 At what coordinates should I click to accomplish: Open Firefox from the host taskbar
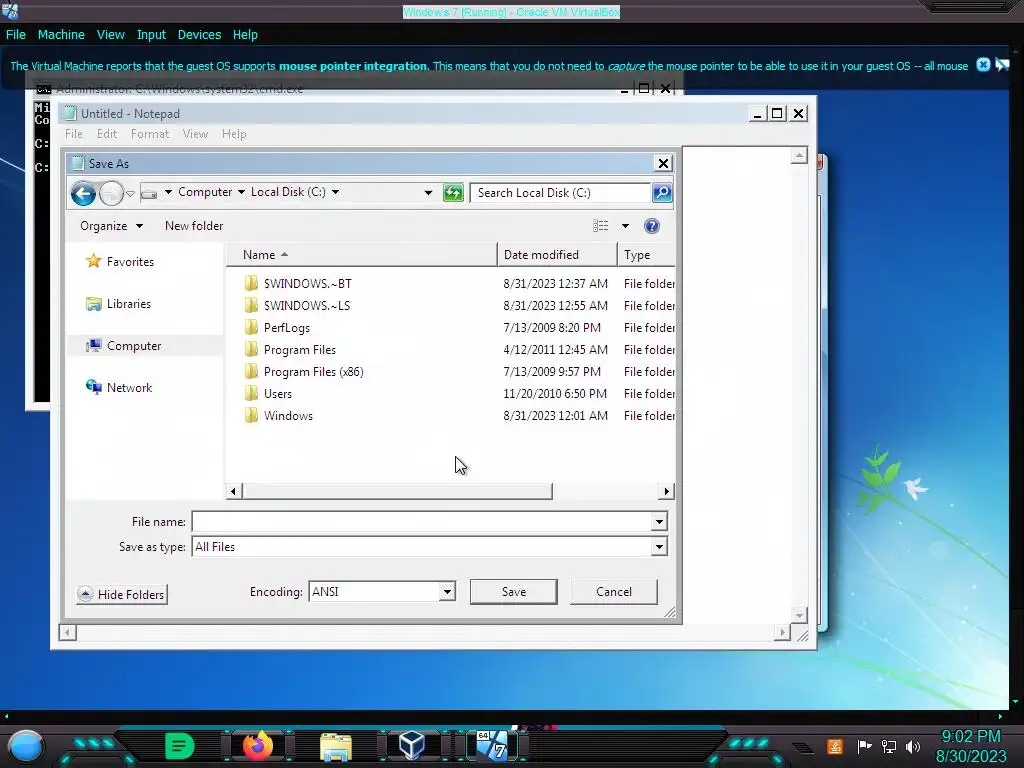(x=257, y=745)
